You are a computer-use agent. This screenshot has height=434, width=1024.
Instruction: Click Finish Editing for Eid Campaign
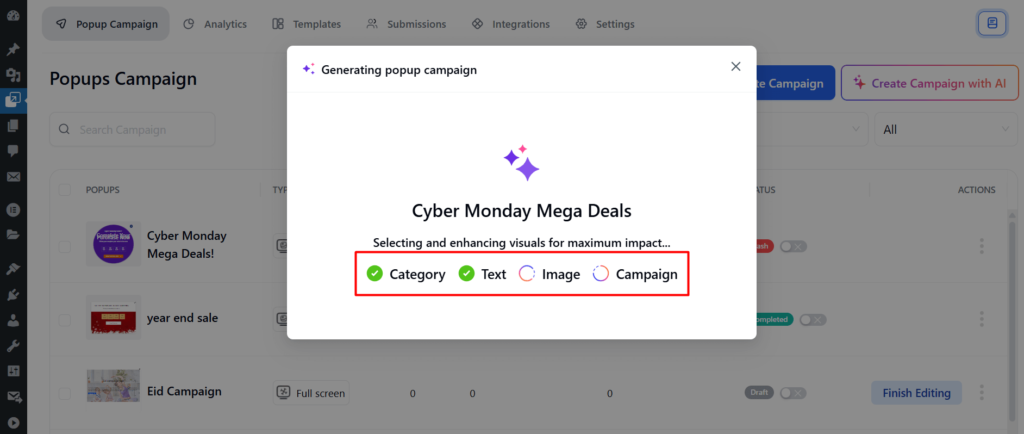(x=916, y=393)
